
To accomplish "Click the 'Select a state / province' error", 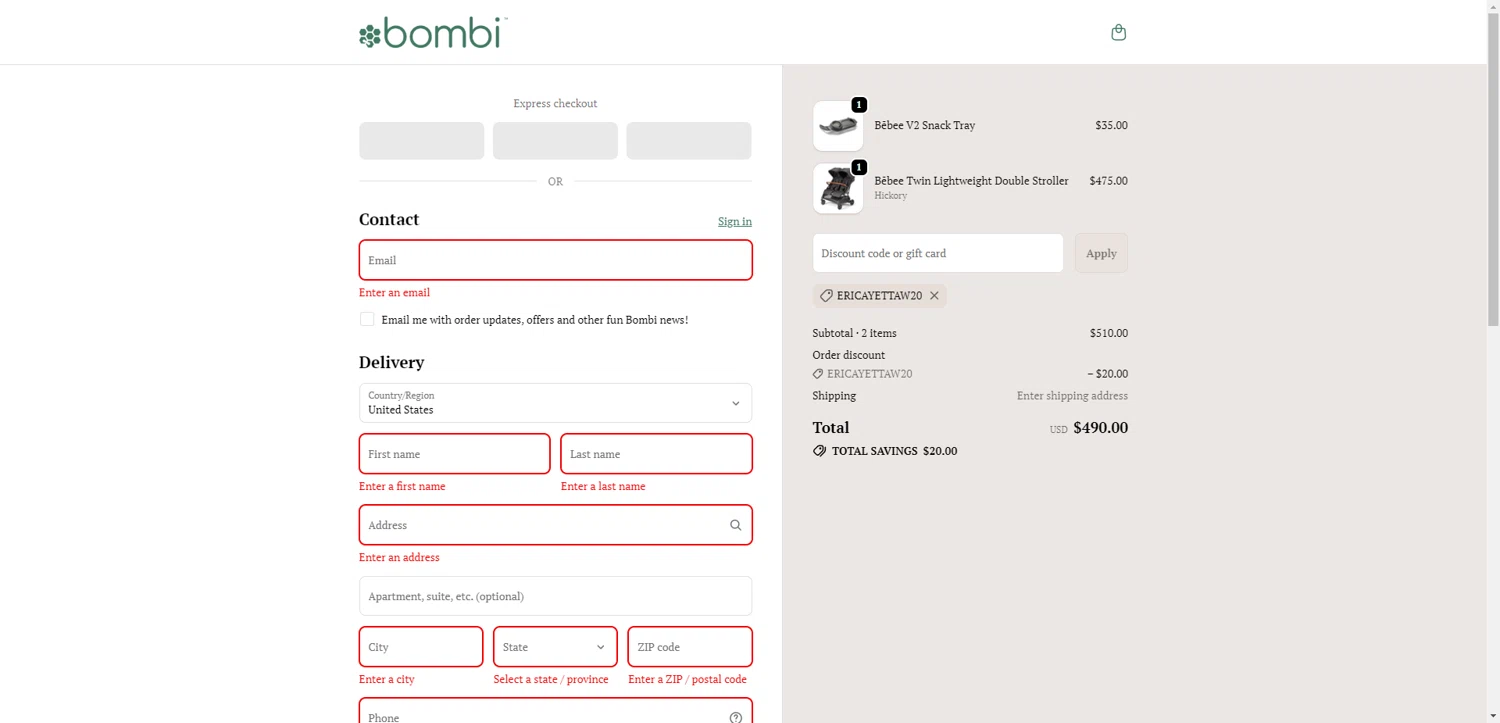I will click(x=551, y=680).
